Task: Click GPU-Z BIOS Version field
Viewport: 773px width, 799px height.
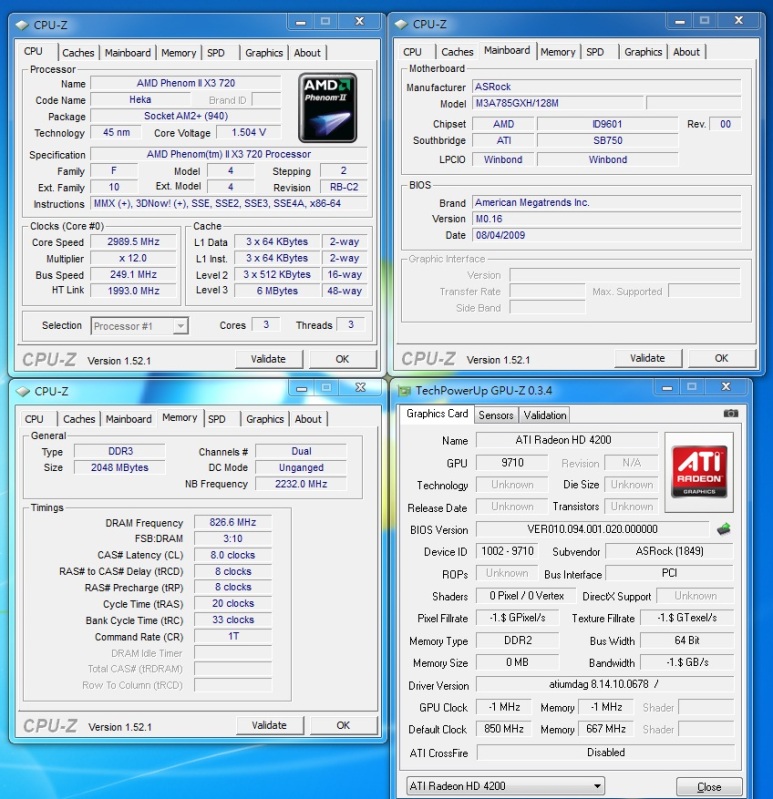Action: click(592, 529)
